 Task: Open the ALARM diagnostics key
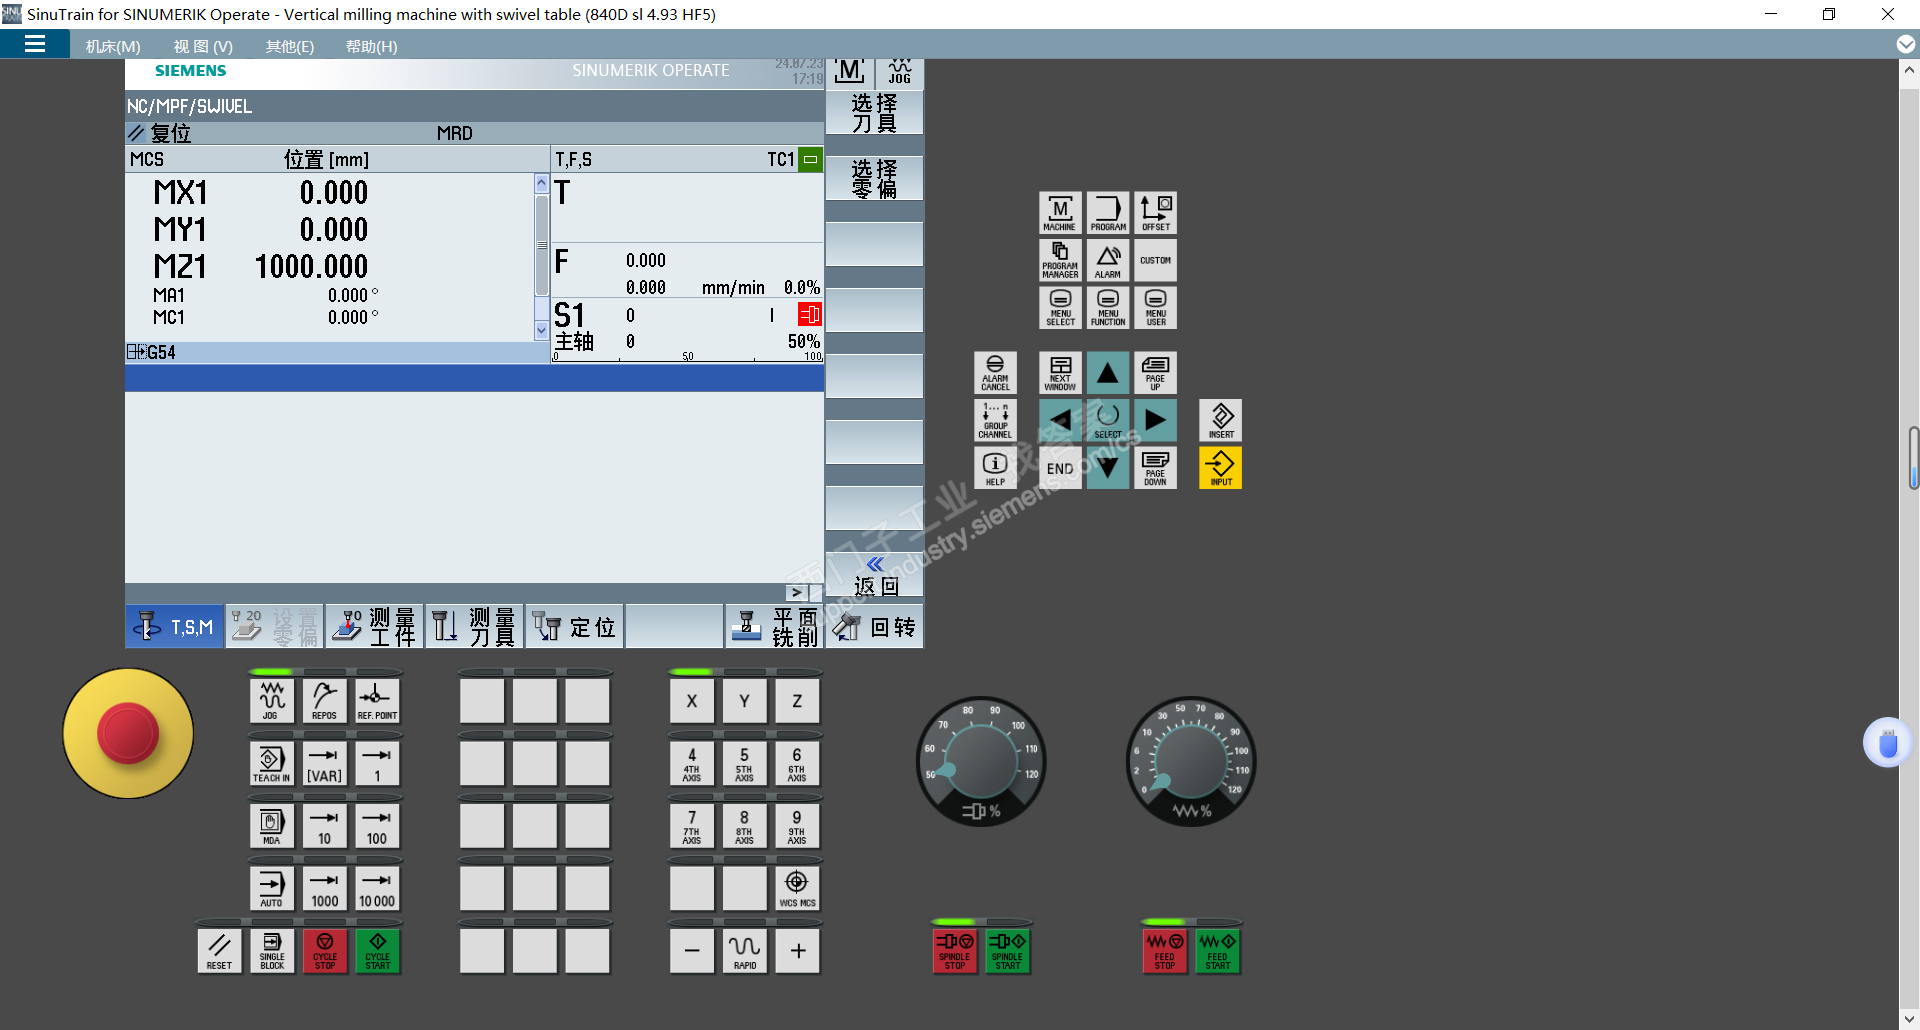coord(1108,260)
